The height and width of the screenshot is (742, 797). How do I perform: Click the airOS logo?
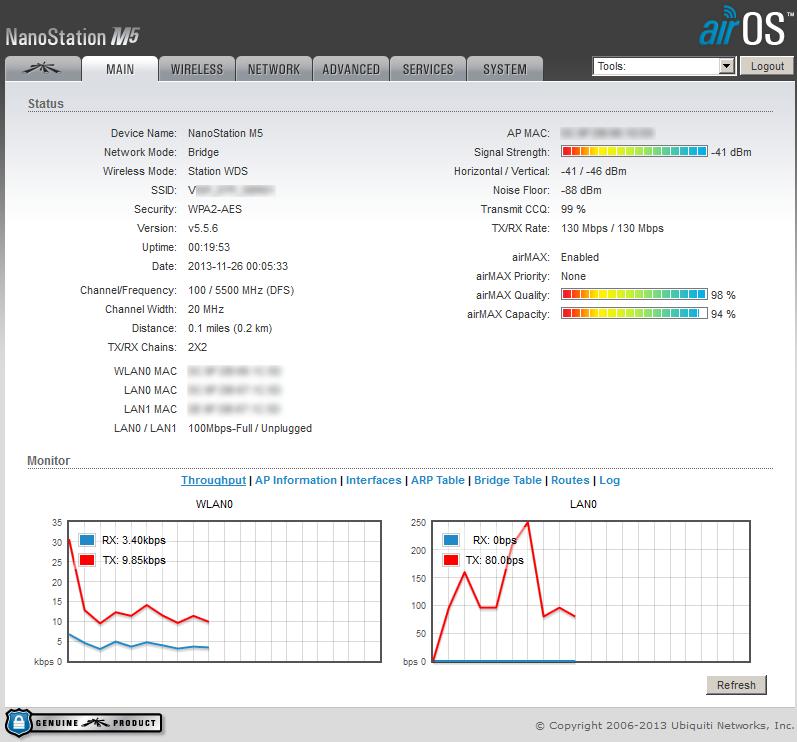point(746,27)
